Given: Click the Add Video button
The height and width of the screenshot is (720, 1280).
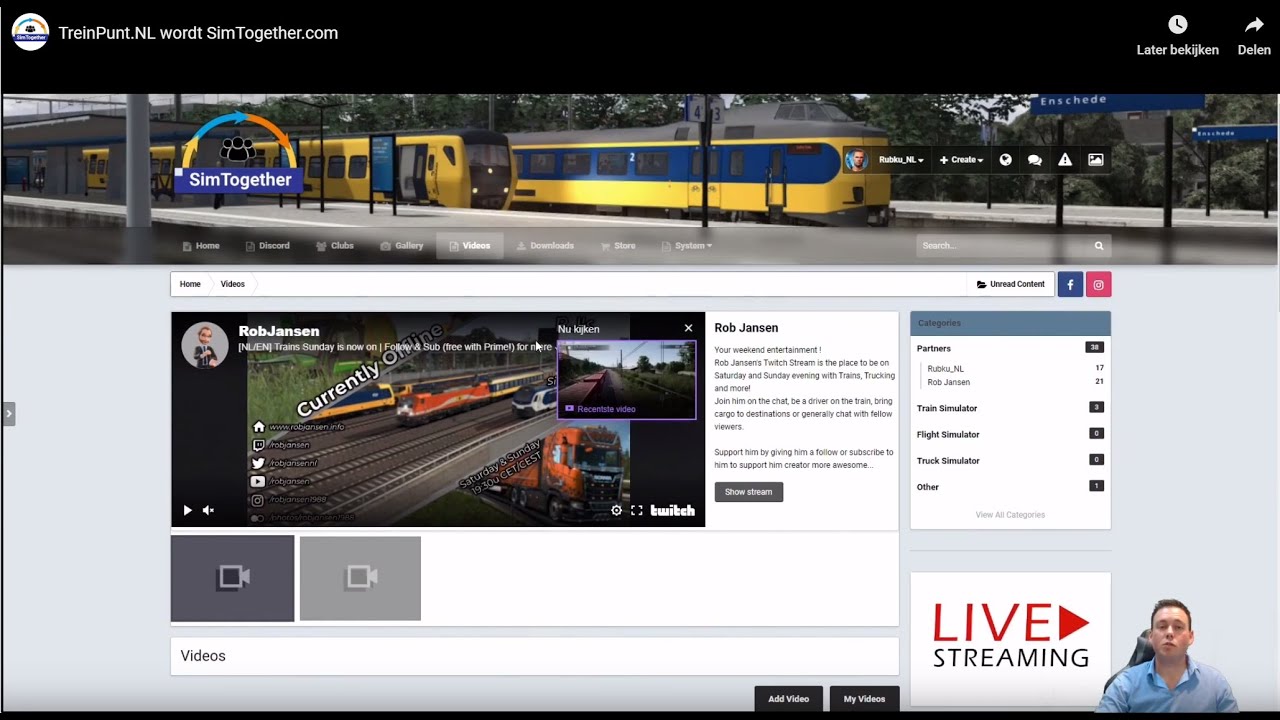Looking at the screenshot, I should coord(788,699).
